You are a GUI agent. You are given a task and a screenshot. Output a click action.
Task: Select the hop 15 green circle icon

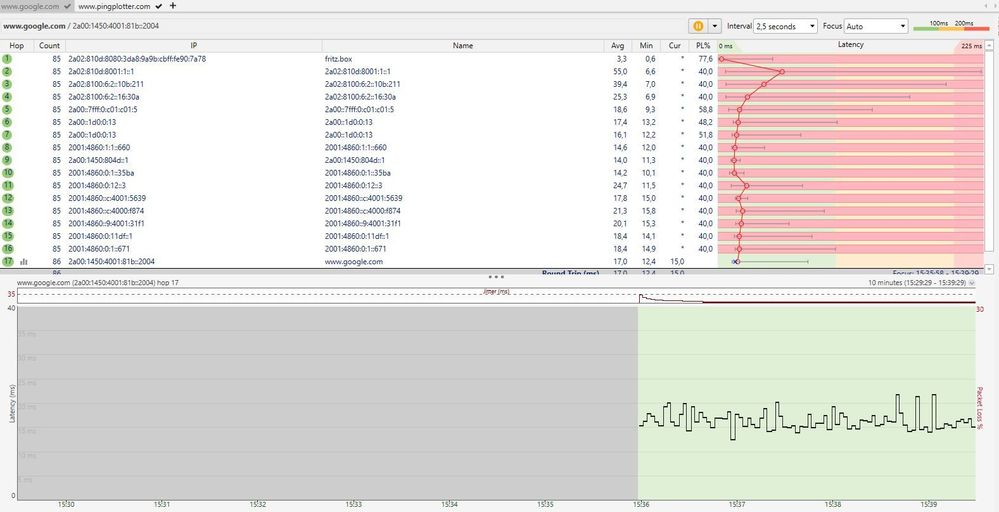tap(7, 236)
